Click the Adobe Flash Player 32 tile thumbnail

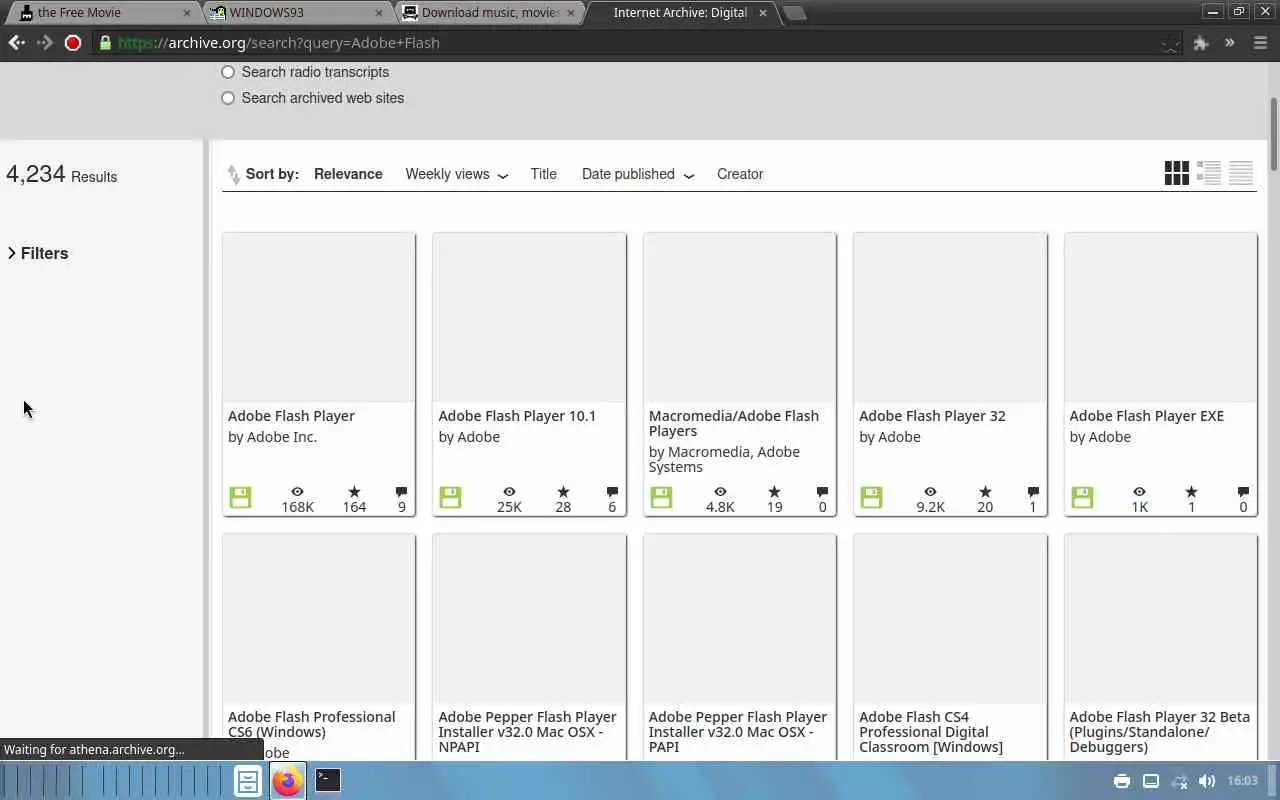[x=950, y=318]
